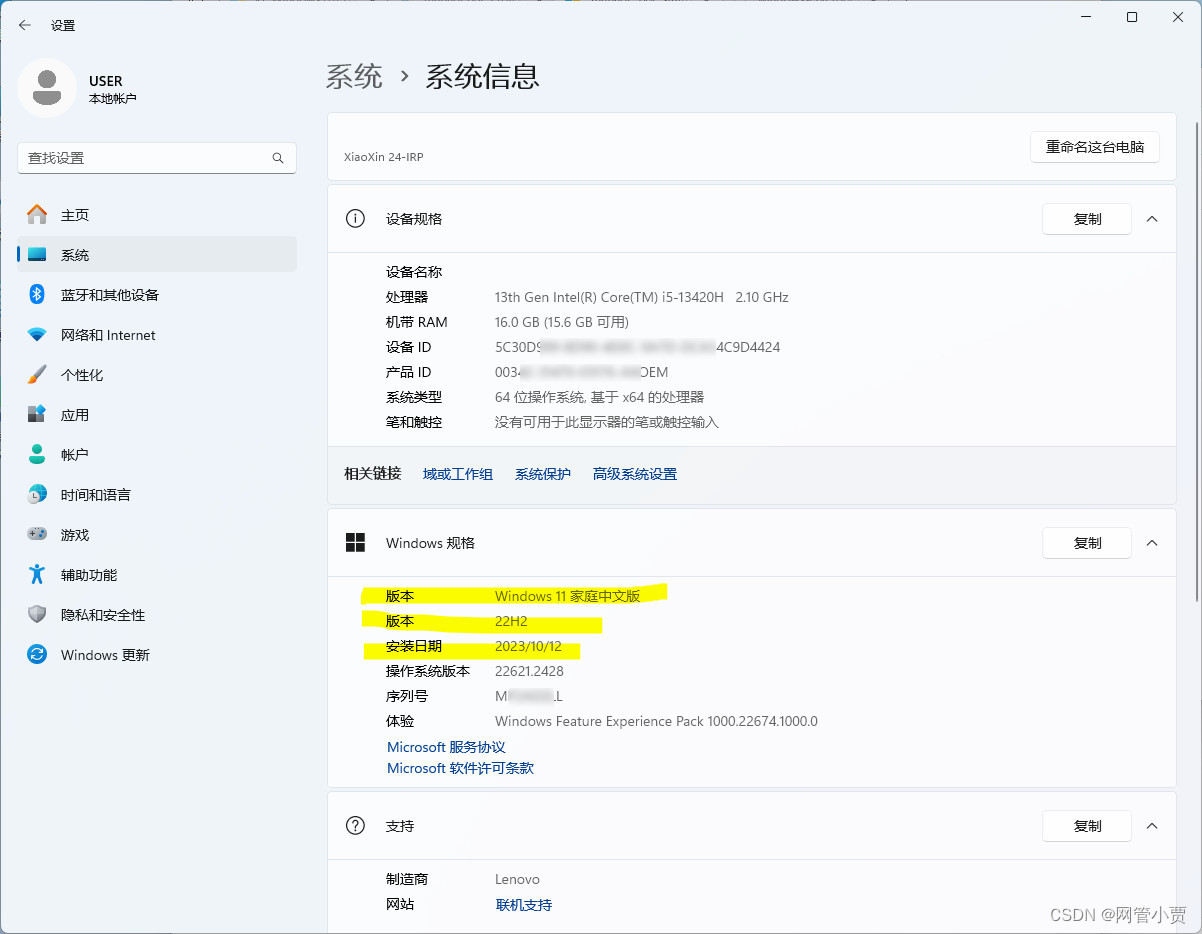Click XiaoXin 24-IRP device model text
The image size is (1202, 934).
pos(384,157)
